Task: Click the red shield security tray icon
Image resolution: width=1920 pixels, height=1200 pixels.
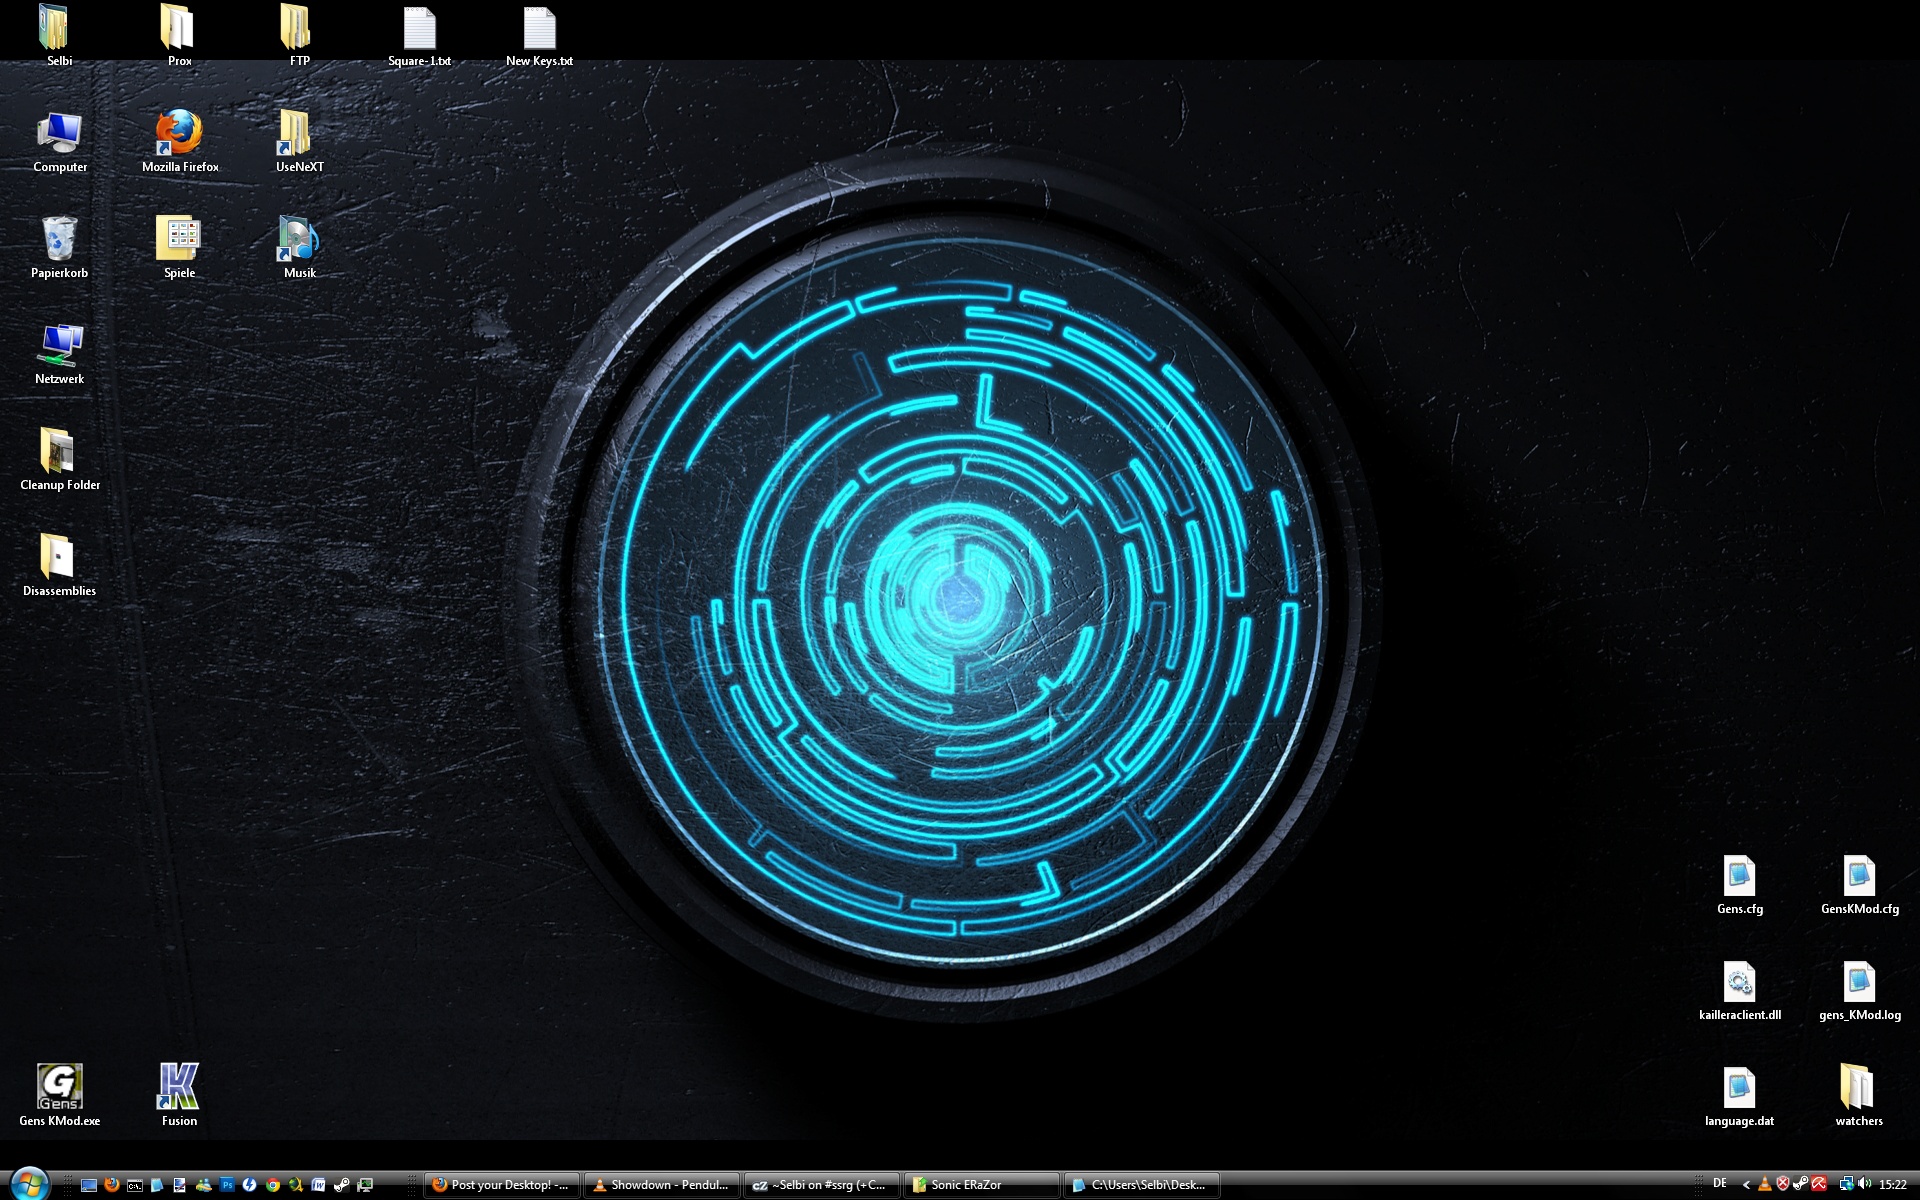Action: point(1783,1184)
